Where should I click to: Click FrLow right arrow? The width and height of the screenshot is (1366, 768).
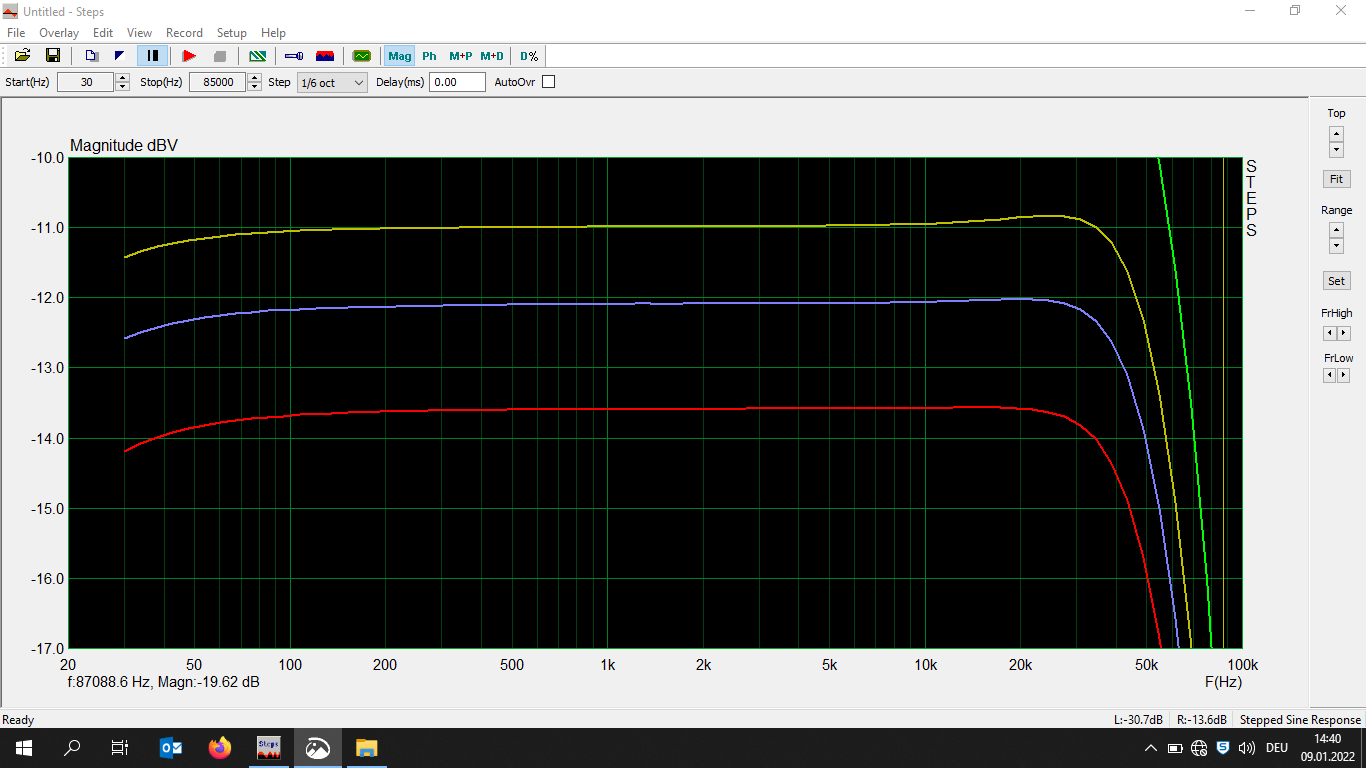(x=1343, y=375)
